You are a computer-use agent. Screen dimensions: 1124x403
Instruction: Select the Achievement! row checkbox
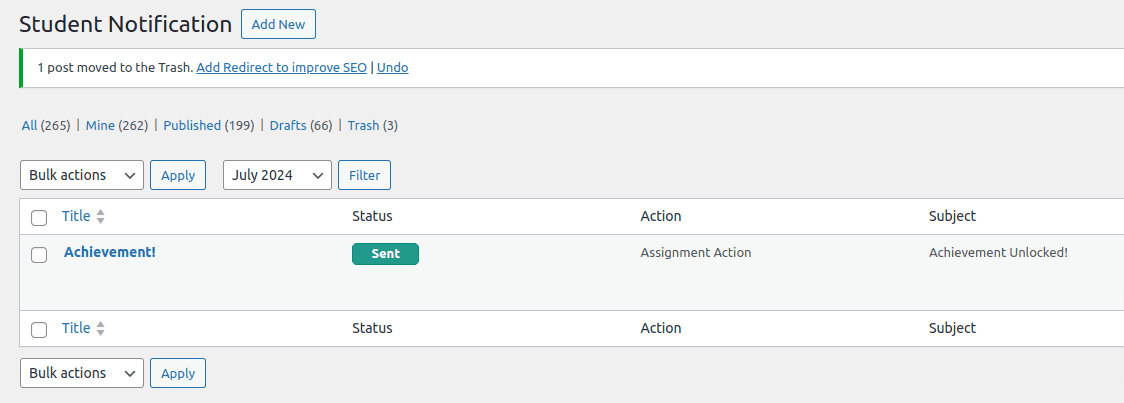coord(39,255)
